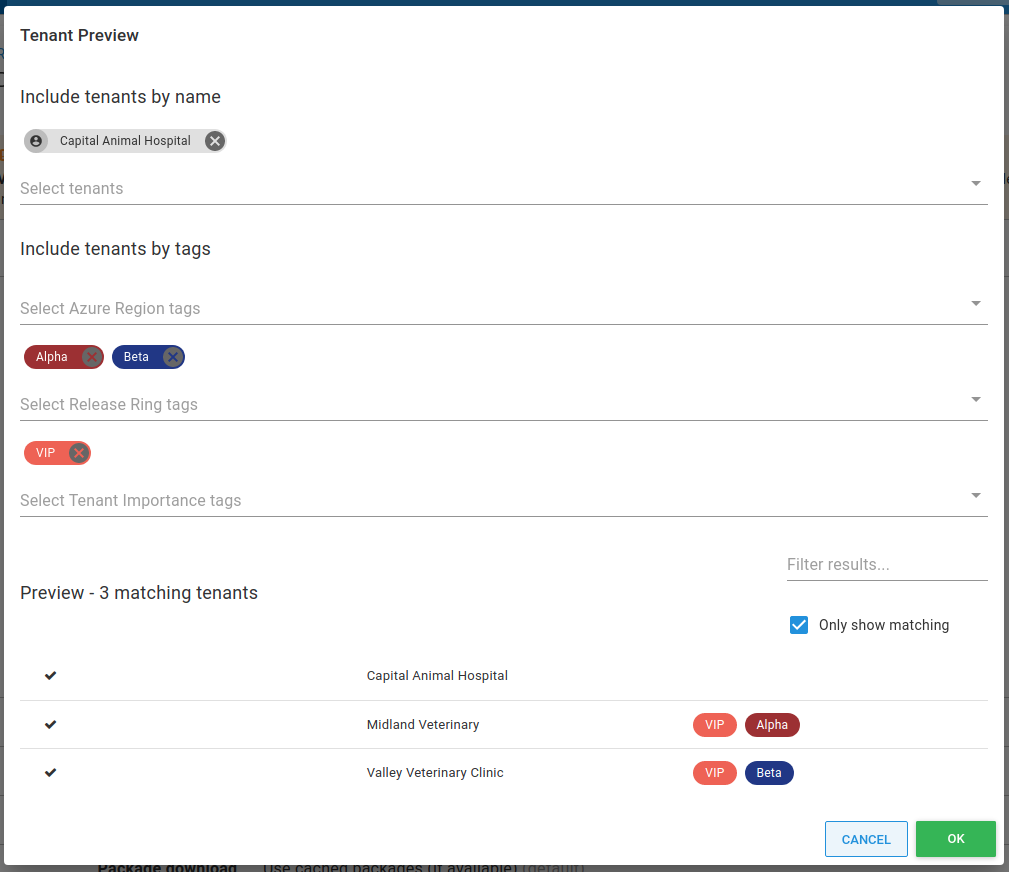Click the Beta tag on Valley Veterinary Clinic
The height and width of the screenshot is (872, 1009).
768,773
